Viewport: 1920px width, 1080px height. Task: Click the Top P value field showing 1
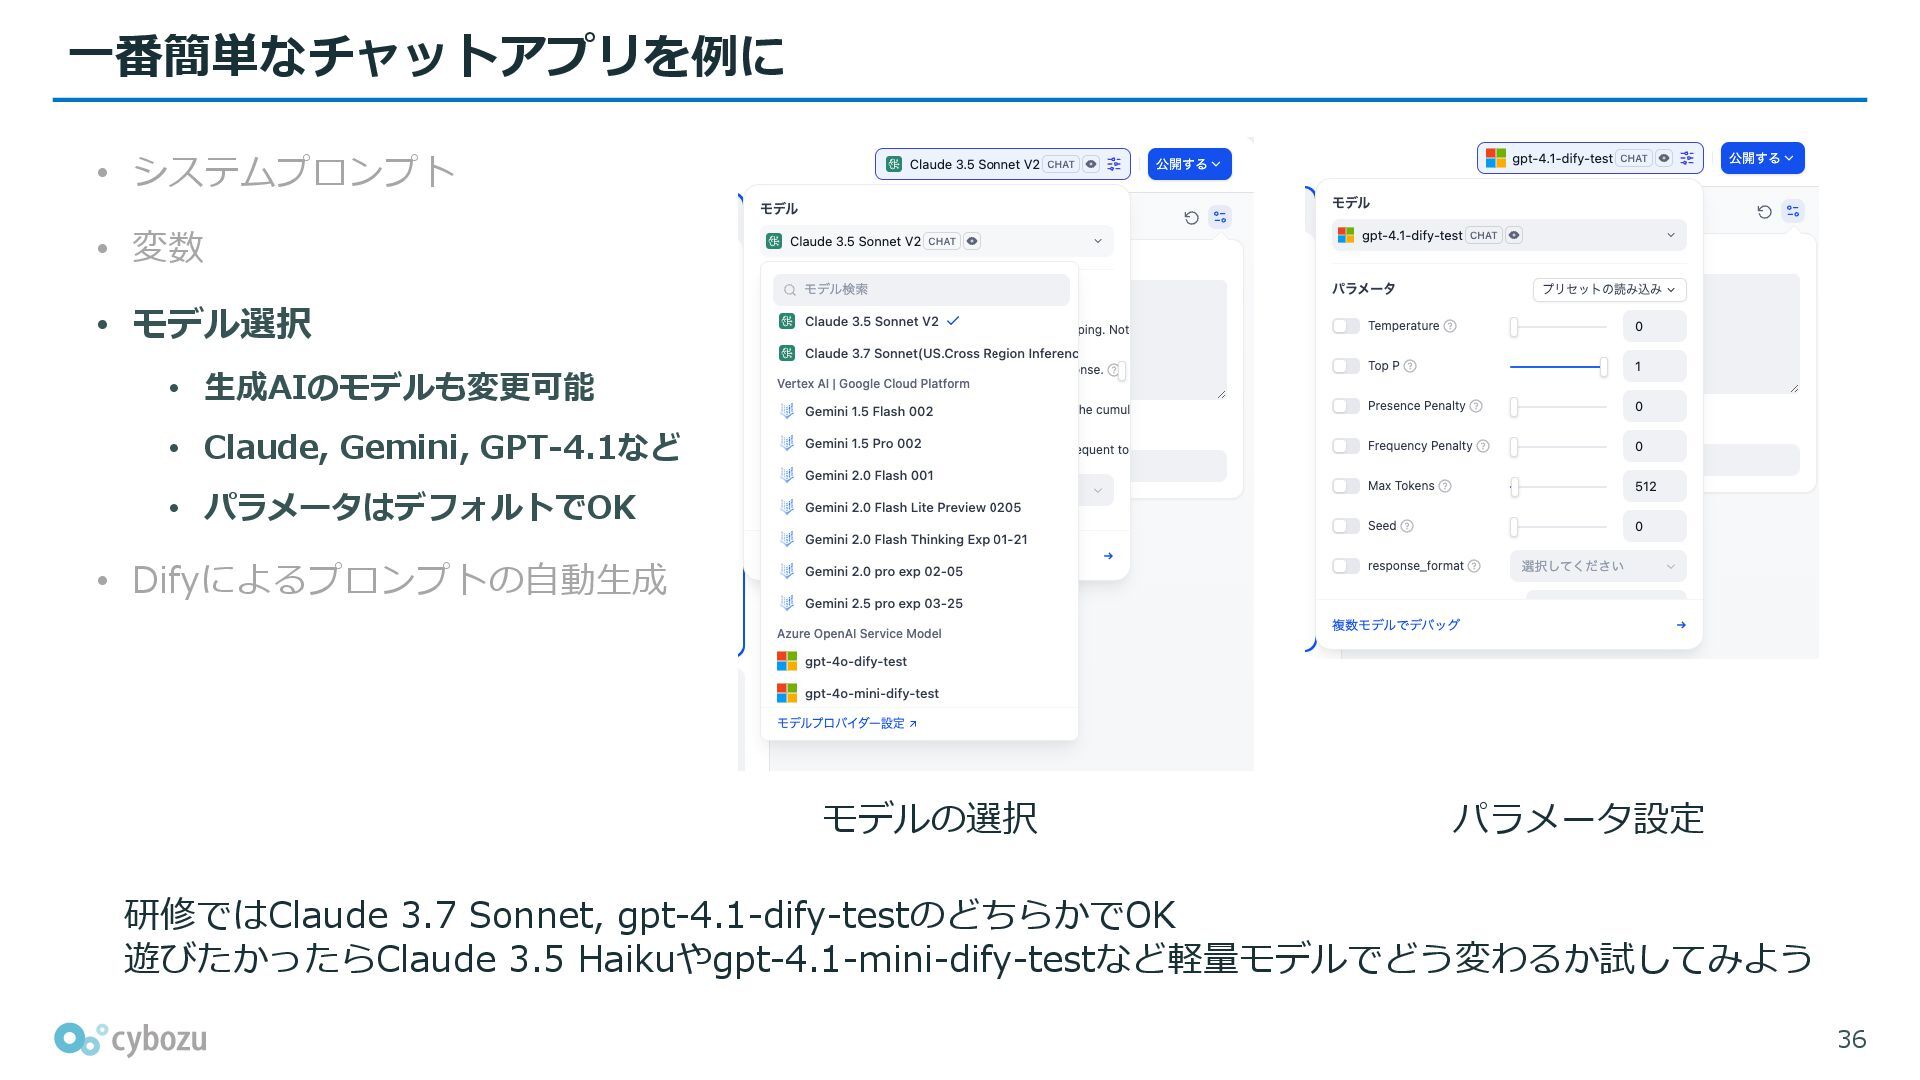coord(1655,366)
